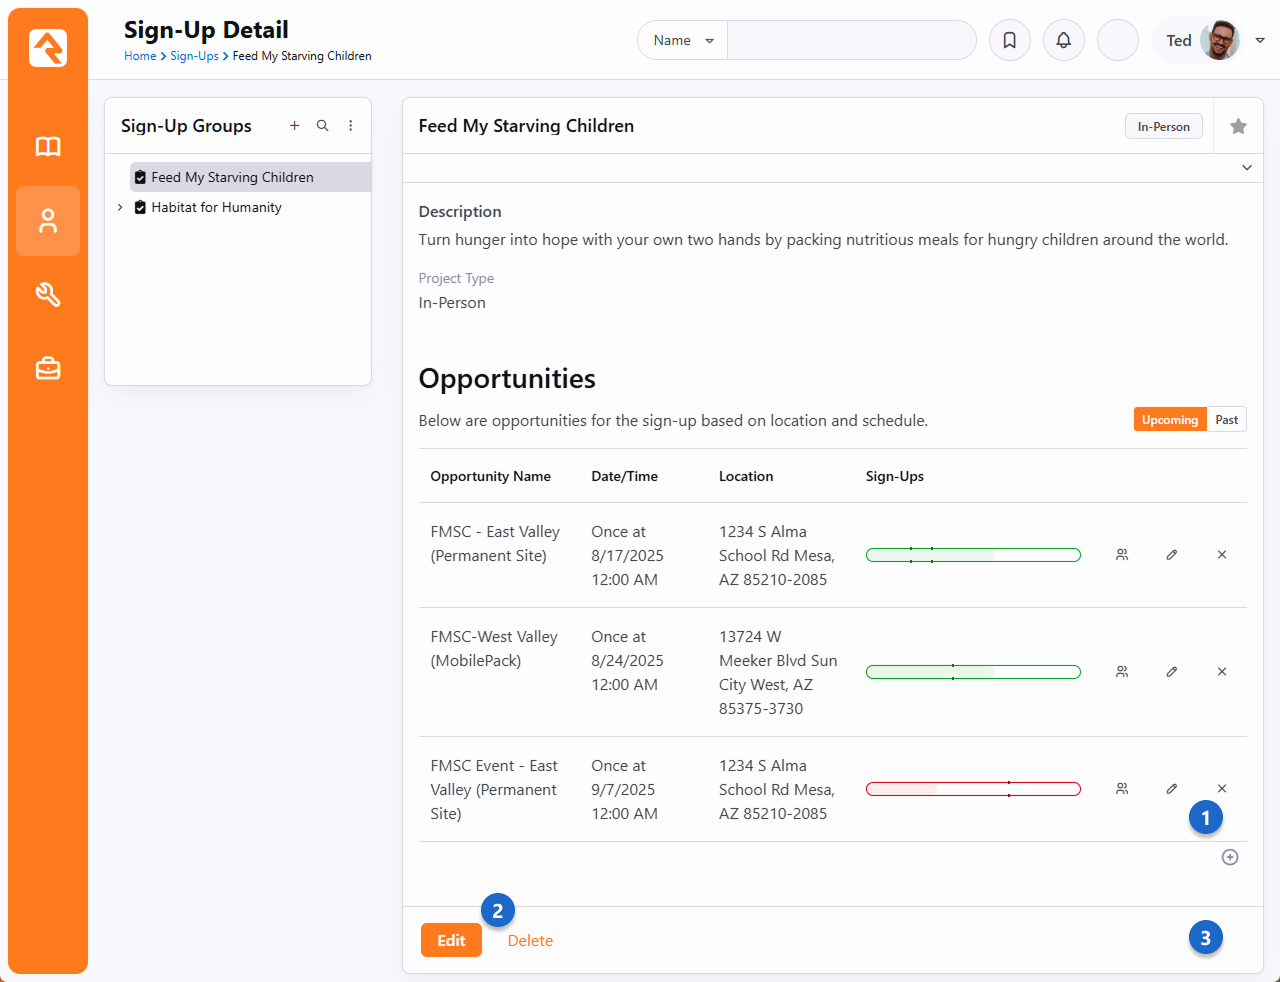Viewport: 1280px width, 982px height.
Task: Open the briefcase admin sidebar icon
Action: (x=48, y=369)
